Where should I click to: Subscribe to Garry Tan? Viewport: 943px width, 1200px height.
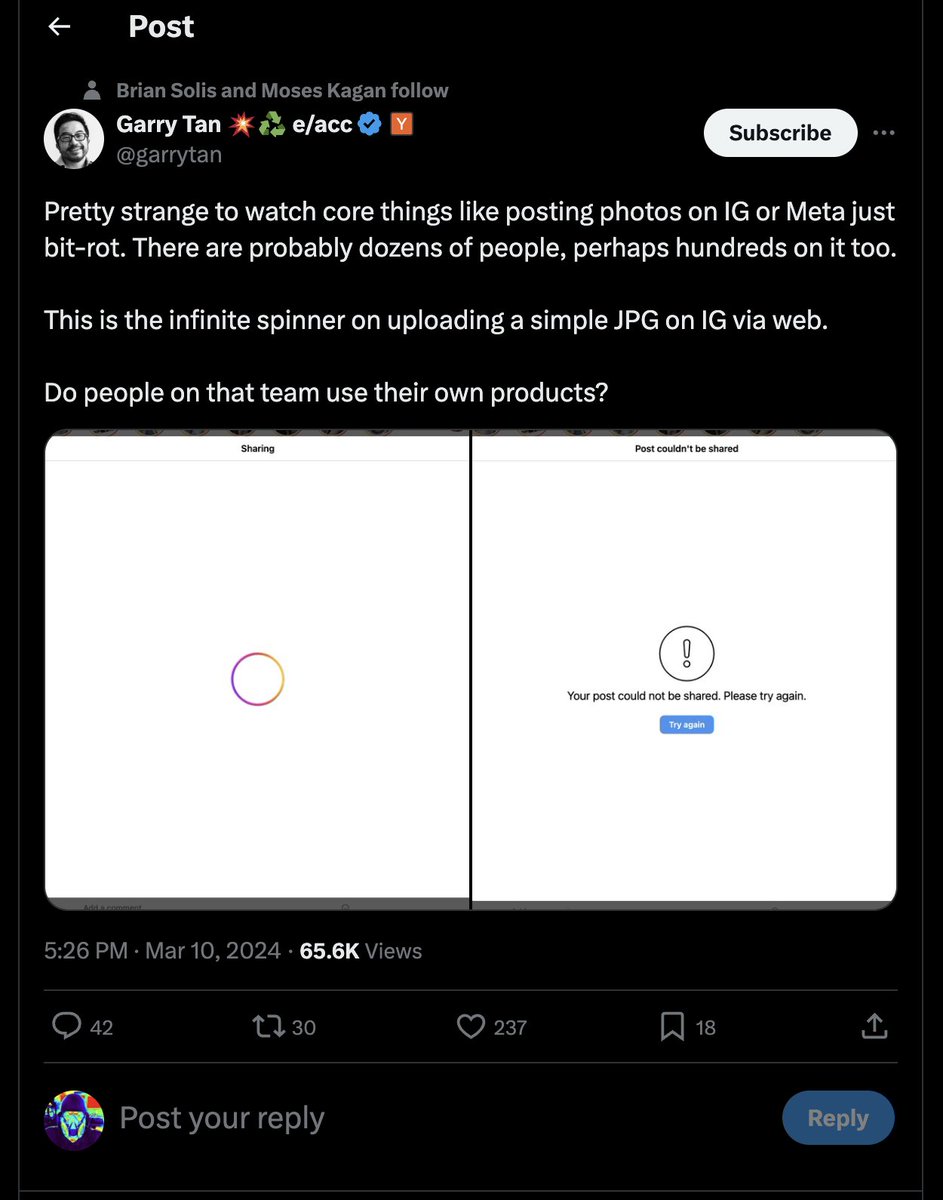pyautogui.click(x=780, y=133)
